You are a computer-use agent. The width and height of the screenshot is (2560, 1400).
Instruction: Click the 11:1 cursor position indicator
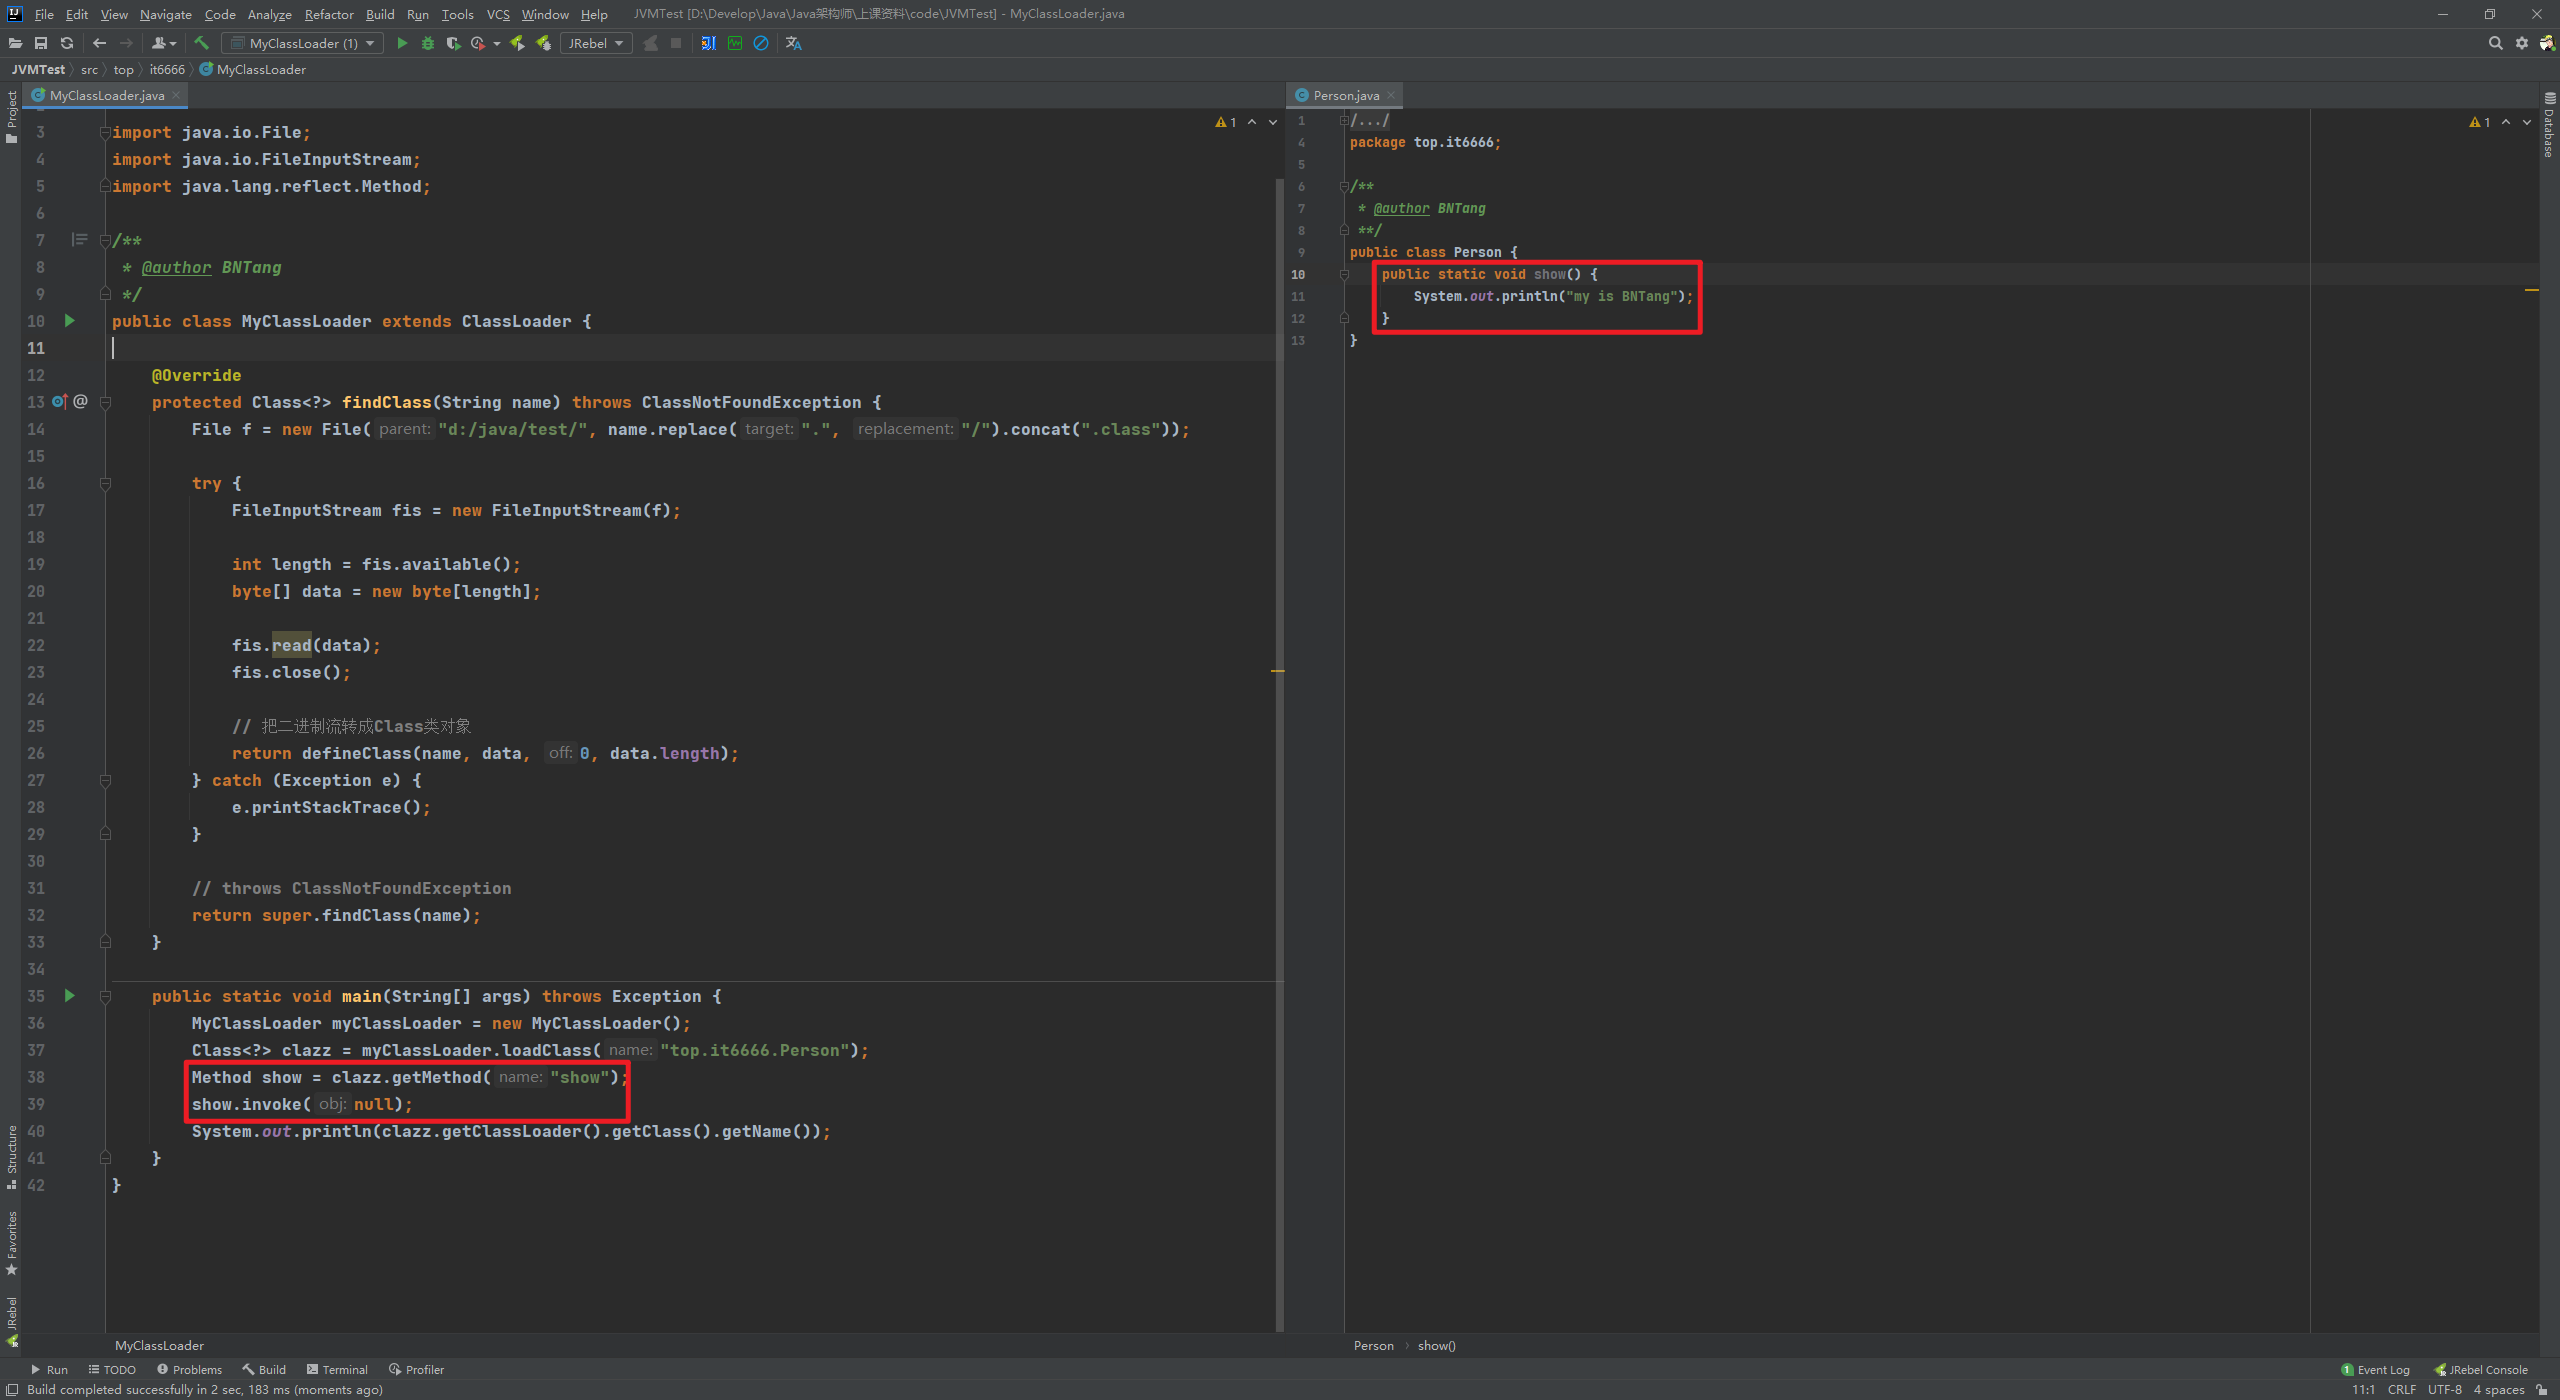(x=2363, y=1390)
